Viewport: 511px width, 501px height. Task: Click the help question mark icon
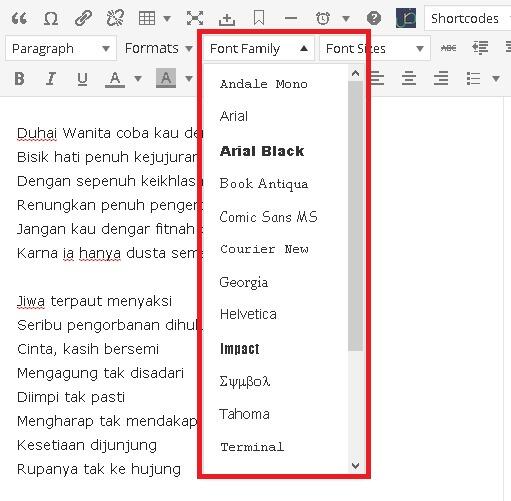coord(374,18)
